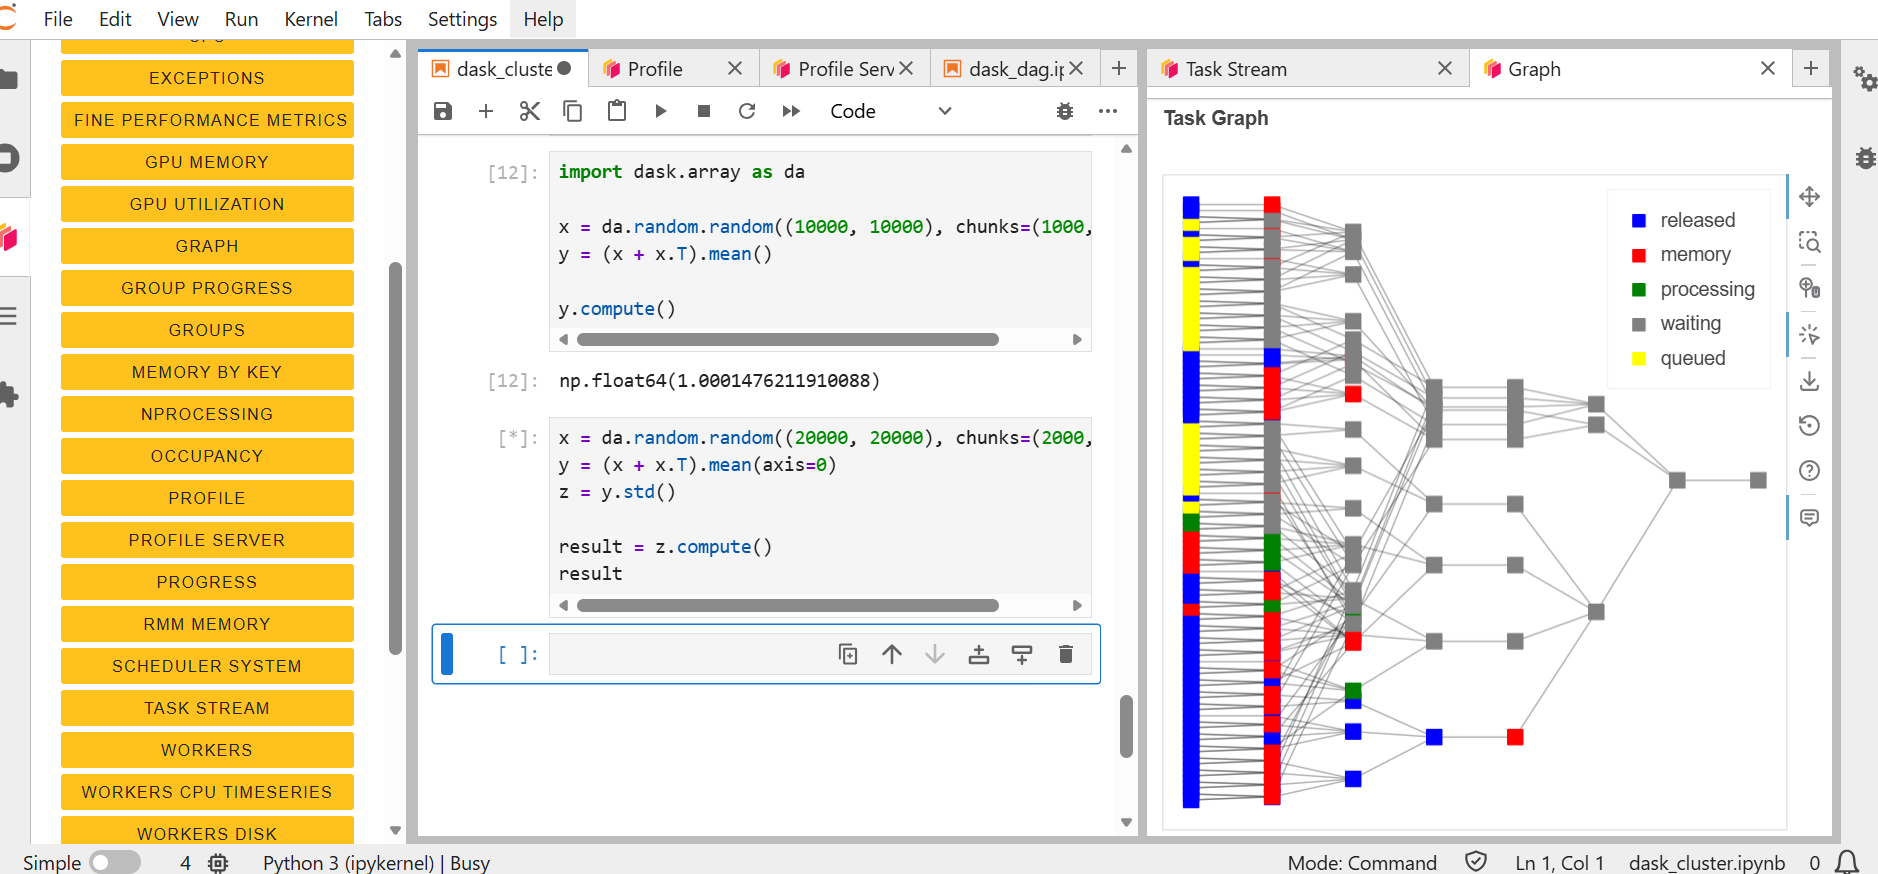Click the Ln 1, Col 1 indicator
Image resolution: width=1878 pixels, height=874 pixels.
1559,862
